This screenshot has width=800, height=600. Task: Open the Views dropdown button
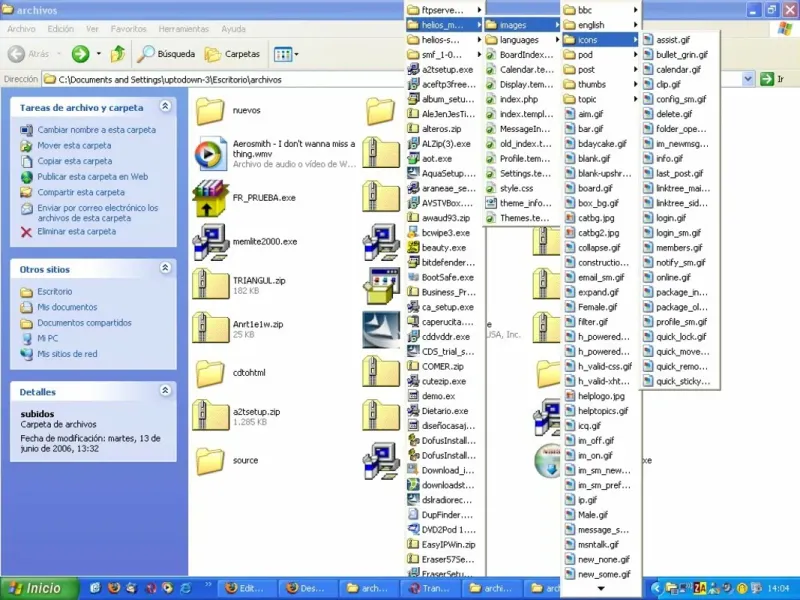tap(286, 54)
